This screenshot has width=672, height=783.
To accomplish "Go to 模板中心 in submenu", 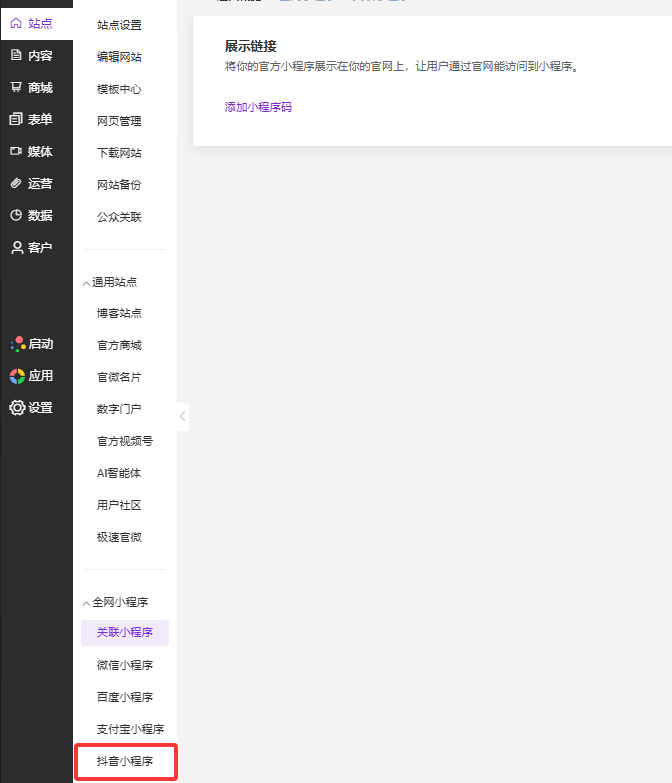I will [119, 89].
